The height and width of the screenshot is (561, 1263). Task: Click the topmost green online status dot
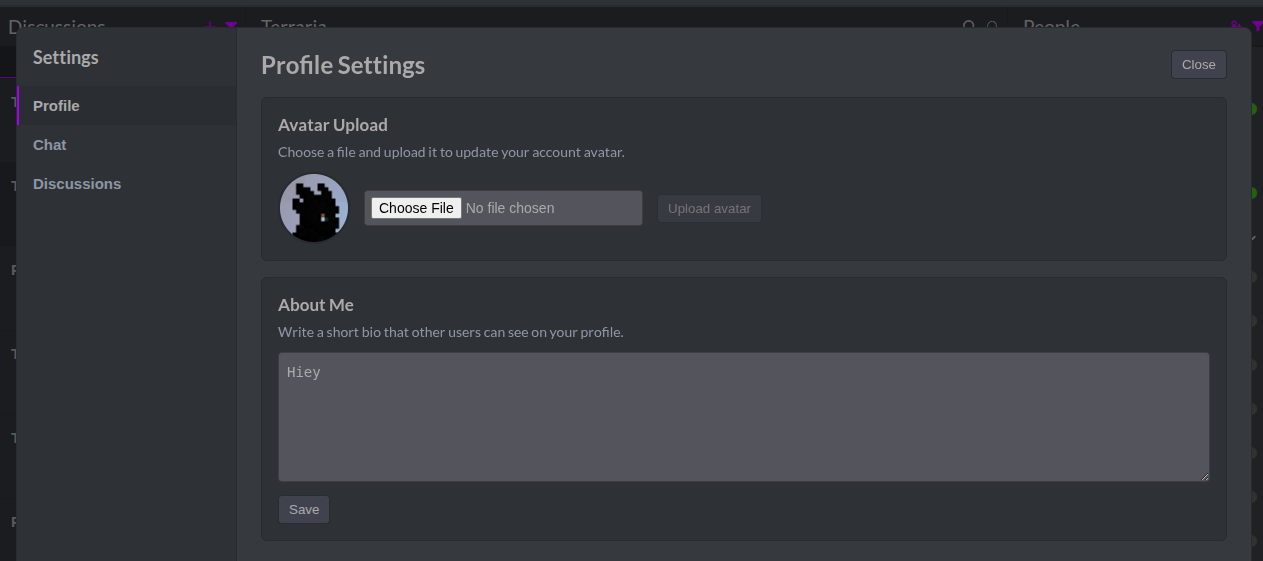coord(1252,108)
